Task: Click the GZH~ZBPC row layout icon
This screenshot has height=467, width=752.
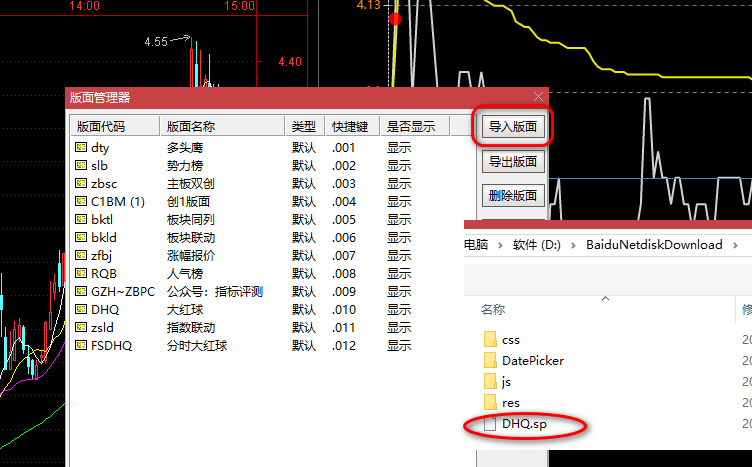Action: [81, 291]
